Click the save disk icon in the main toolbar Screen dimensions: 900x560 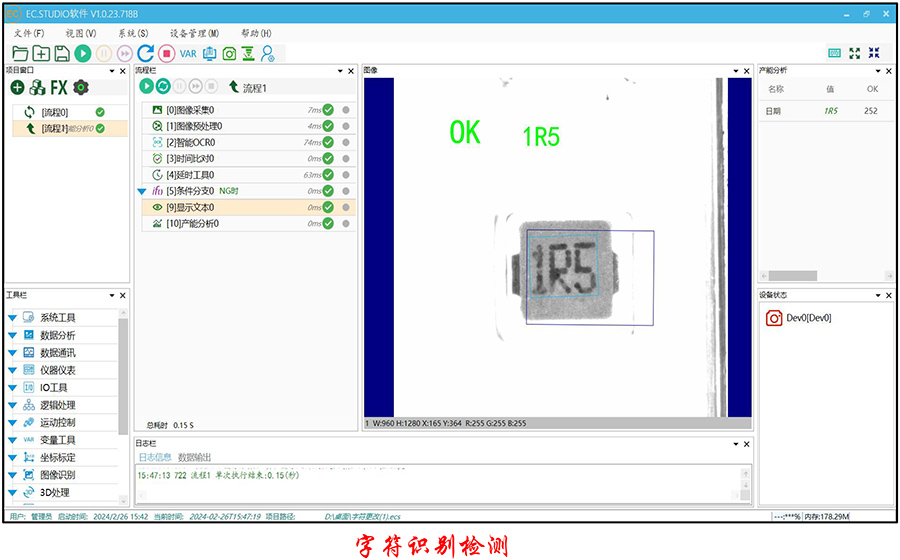point(62,53)
